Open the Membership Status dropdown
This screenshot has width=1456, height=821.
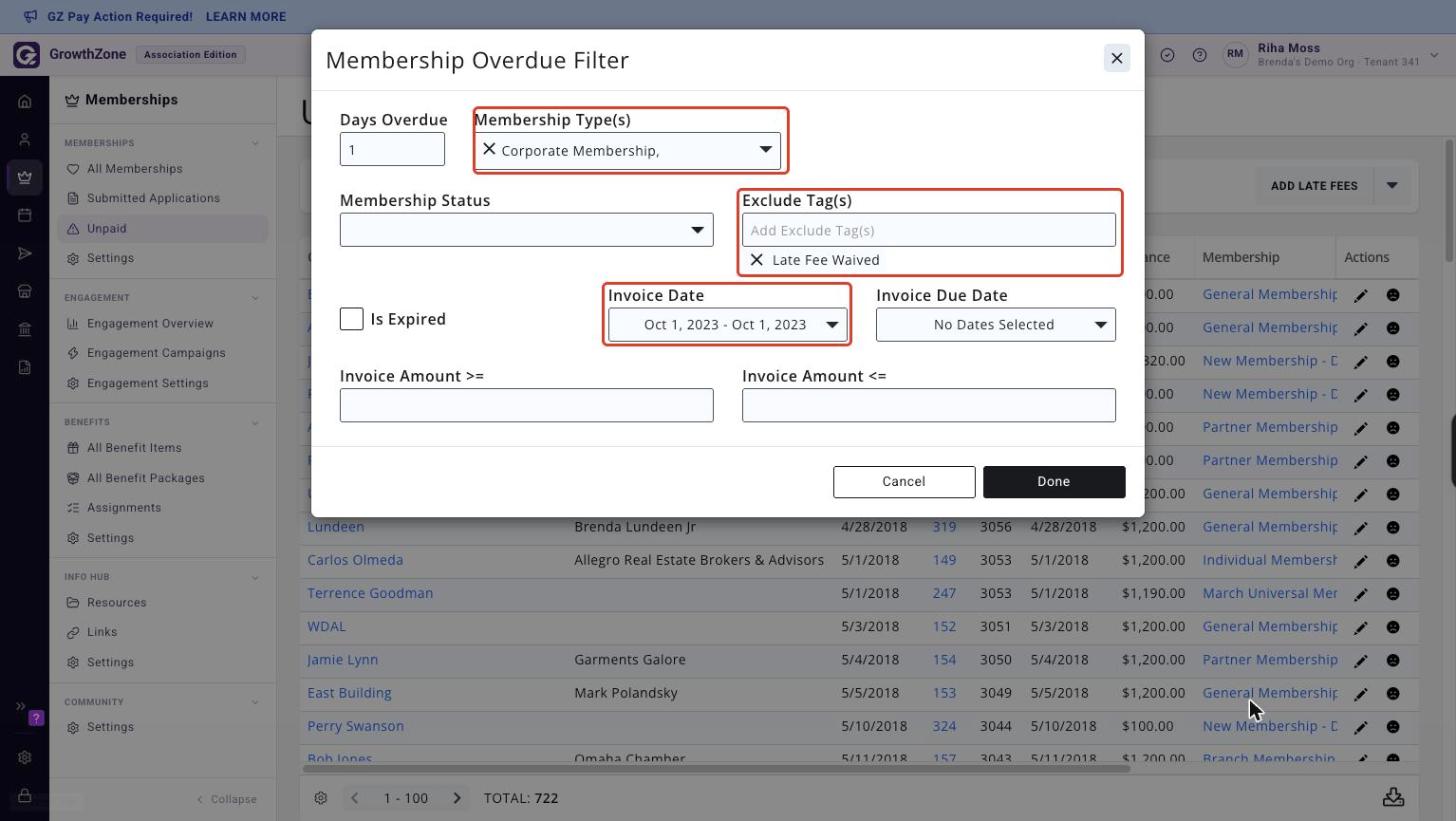(527, 230)
